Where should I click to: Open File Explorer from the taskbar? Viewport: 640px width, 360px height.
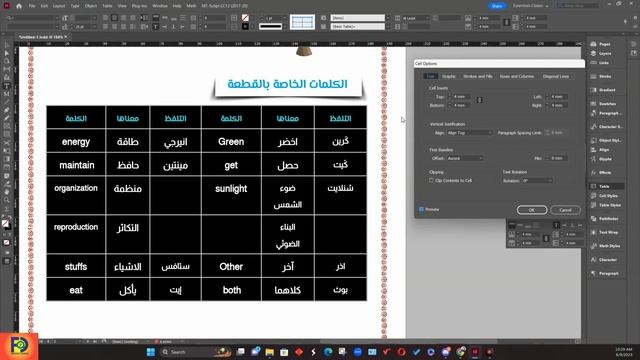point(270,352)
